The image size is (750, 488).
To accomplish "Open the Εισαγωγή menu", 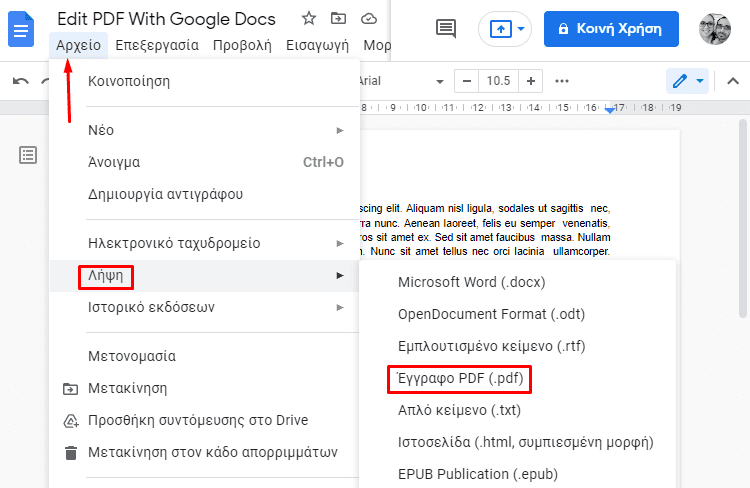I will coord(317,45).
